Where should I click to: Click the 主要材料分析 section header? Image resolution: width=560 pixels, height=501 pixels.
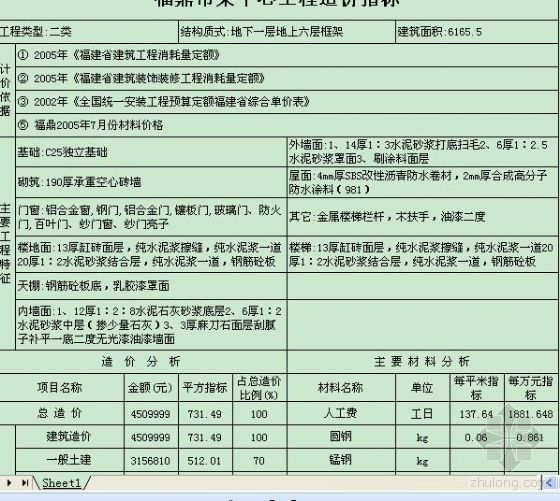coord(422,361)
